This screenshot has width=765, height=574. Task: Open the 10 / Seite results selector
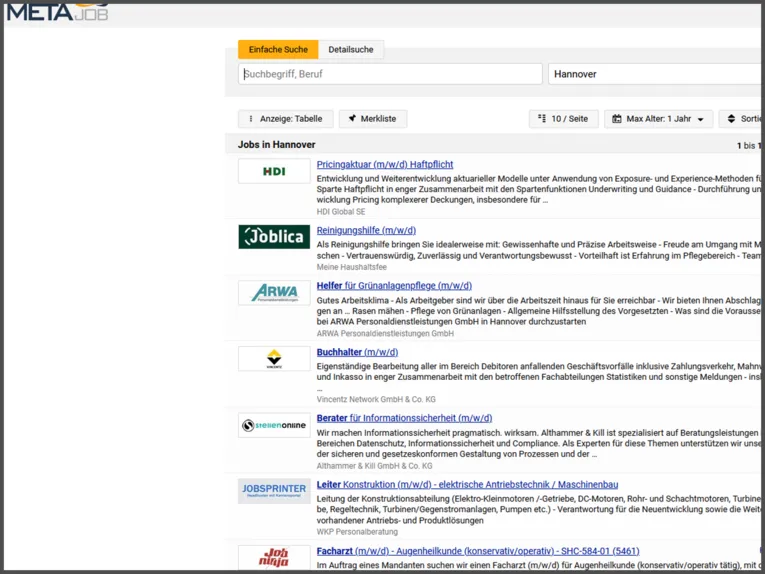click(x=564, y=119)
